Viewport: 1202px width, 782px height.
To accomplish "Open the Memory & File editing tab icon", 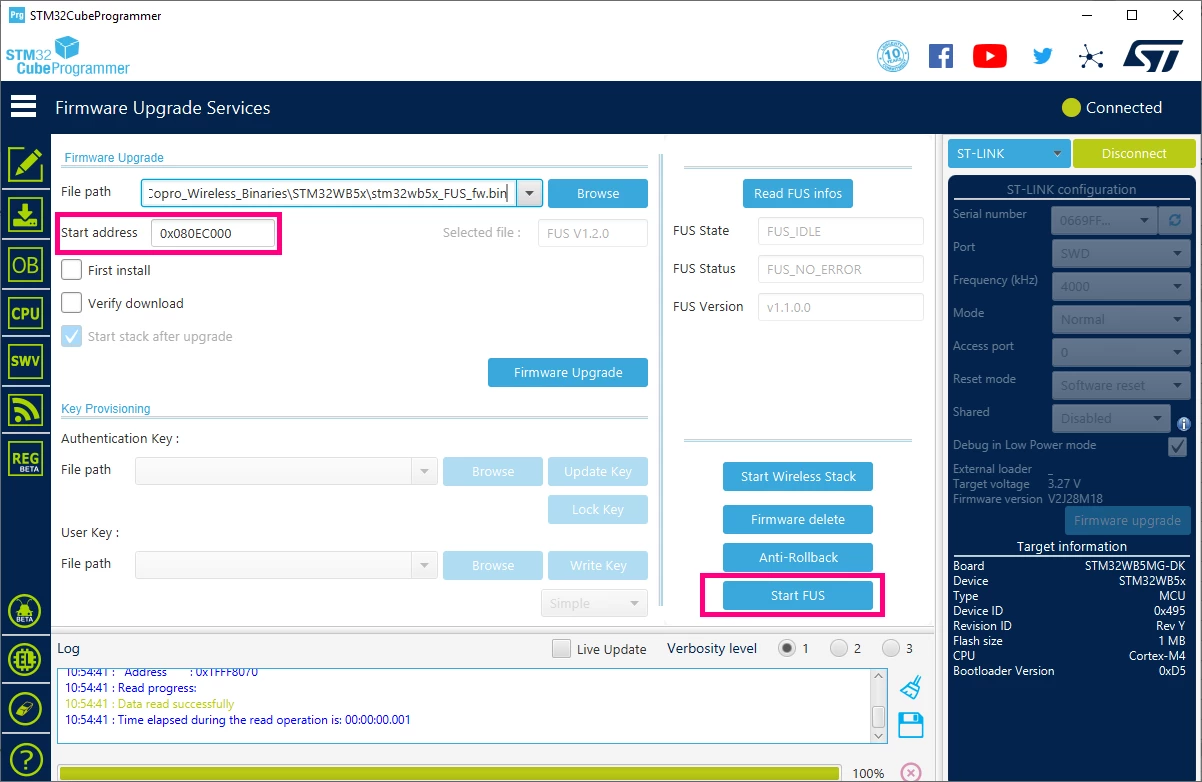I will [25, 164].
